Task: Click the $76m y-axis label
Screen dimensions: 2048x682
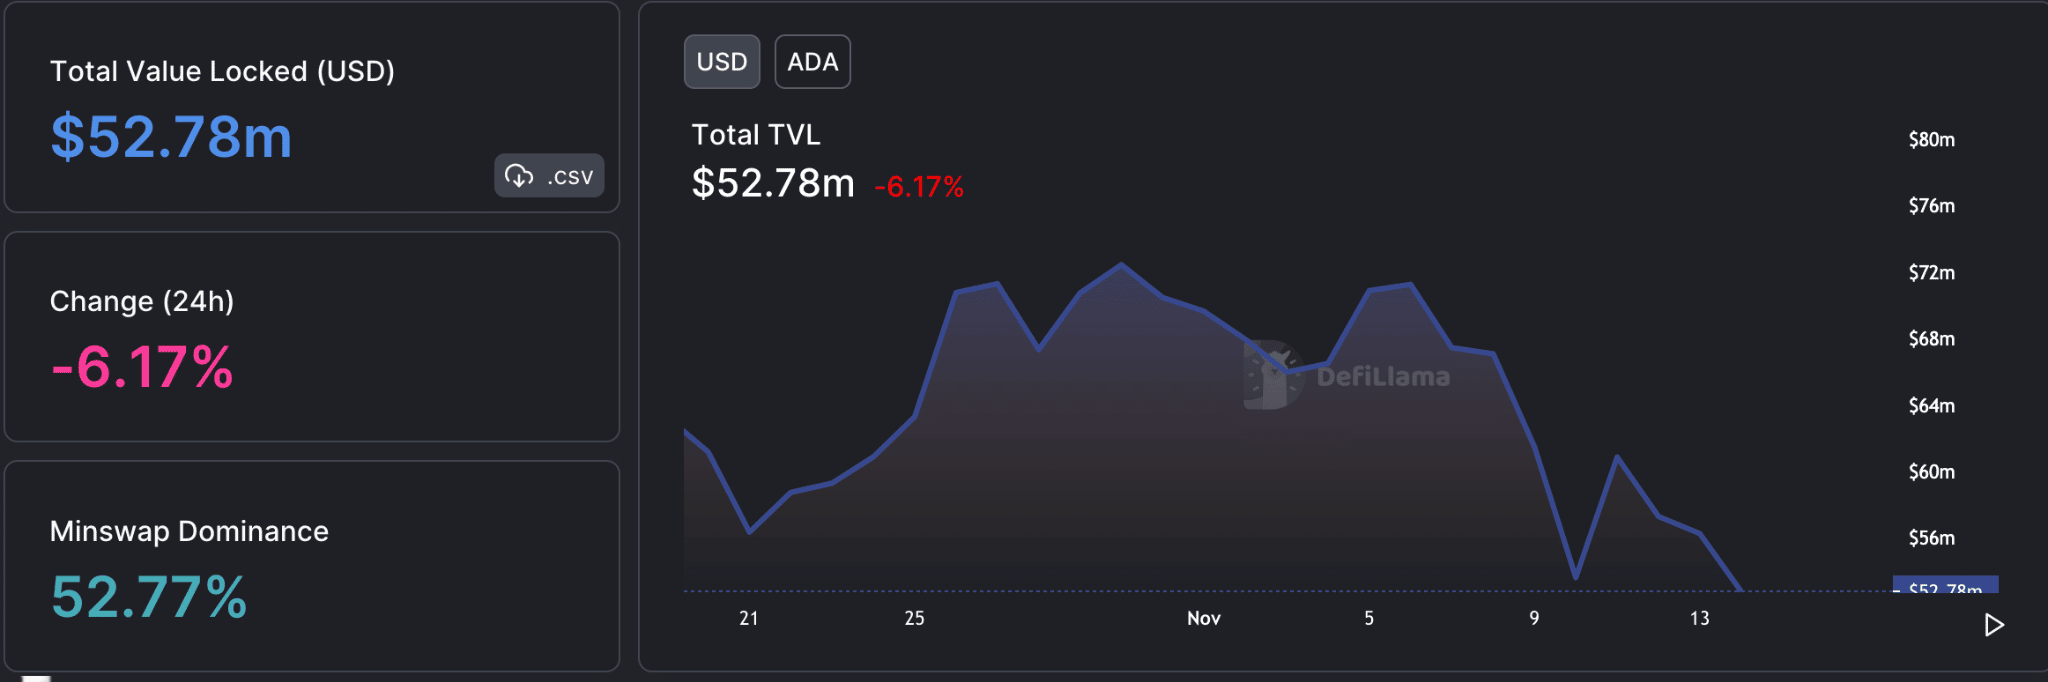Action: click(x=1931, y=206)
